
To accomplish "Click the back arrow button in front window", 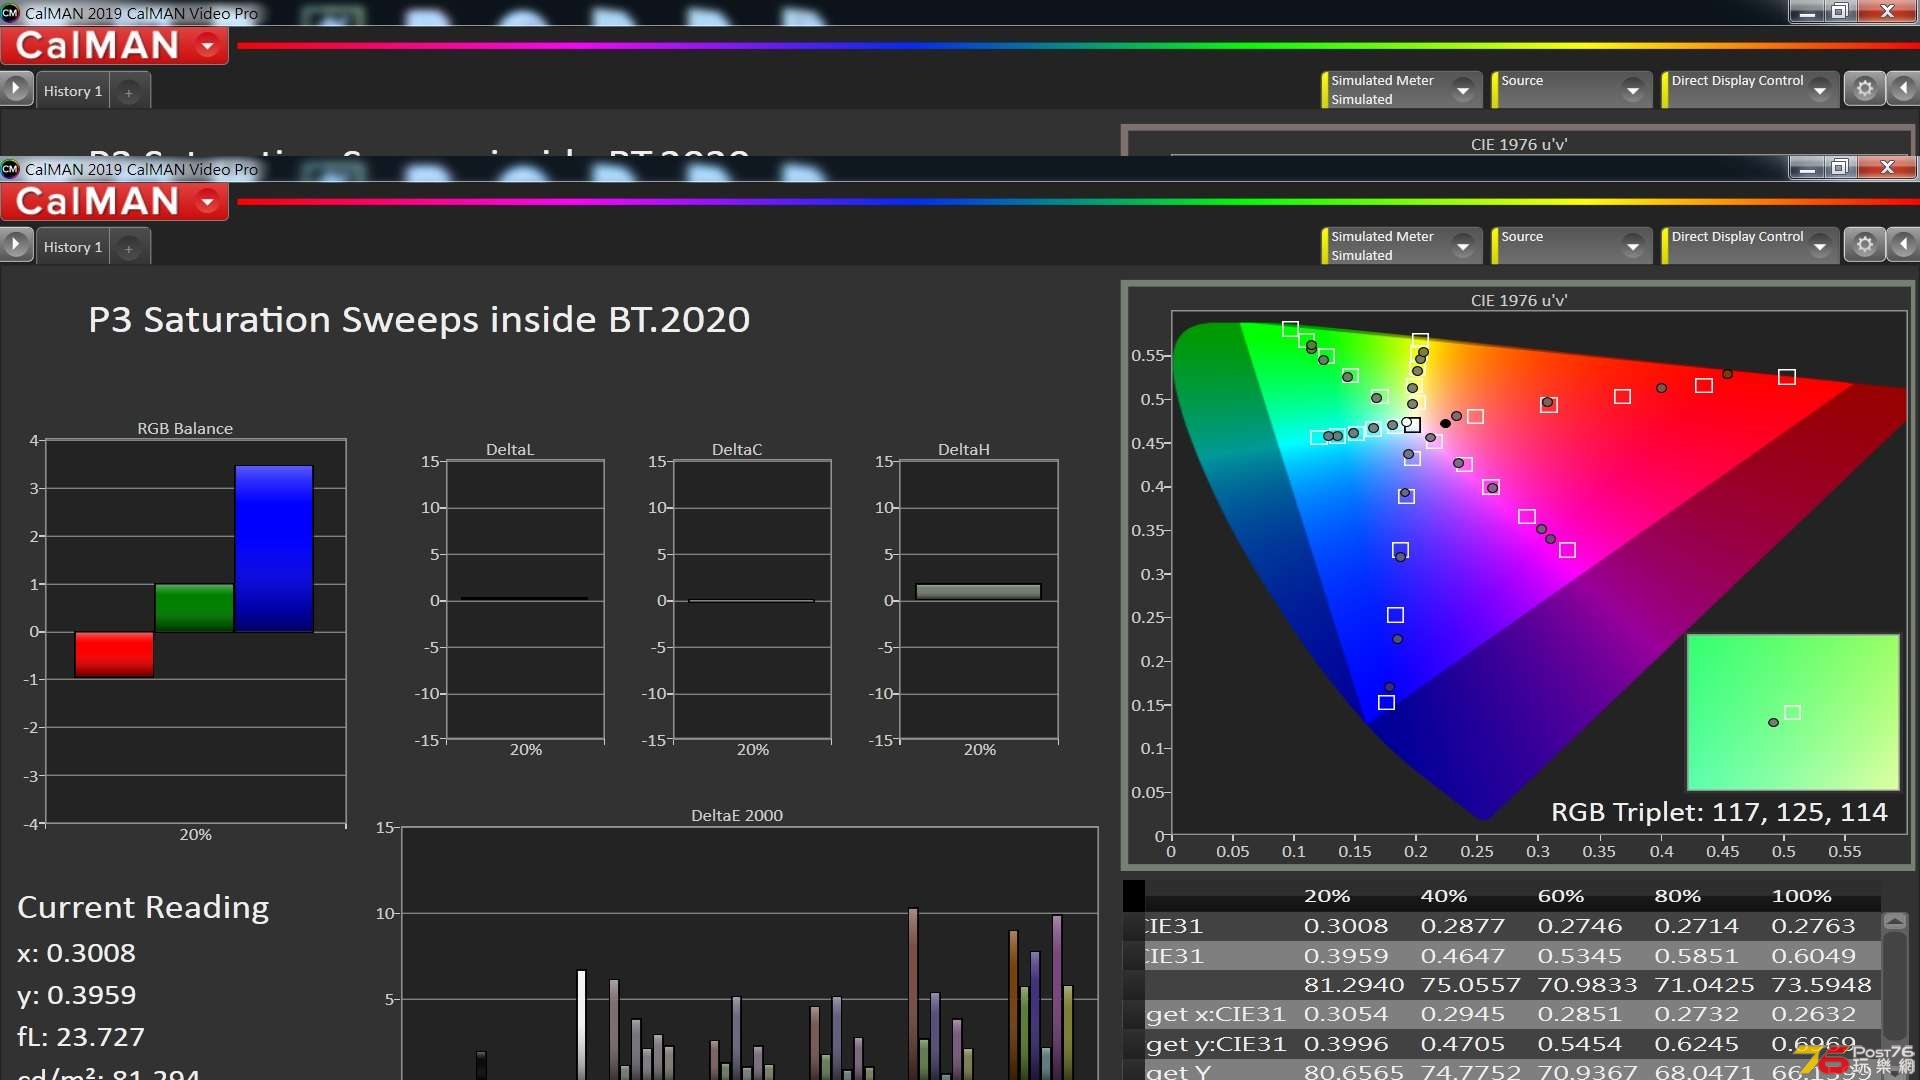I will tap(1903, 245).
